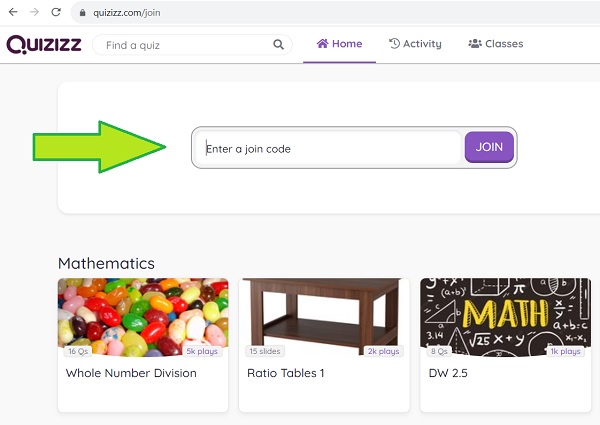Select the DW 2.5 quiz title
600x425 pixels.
(447, 373)
